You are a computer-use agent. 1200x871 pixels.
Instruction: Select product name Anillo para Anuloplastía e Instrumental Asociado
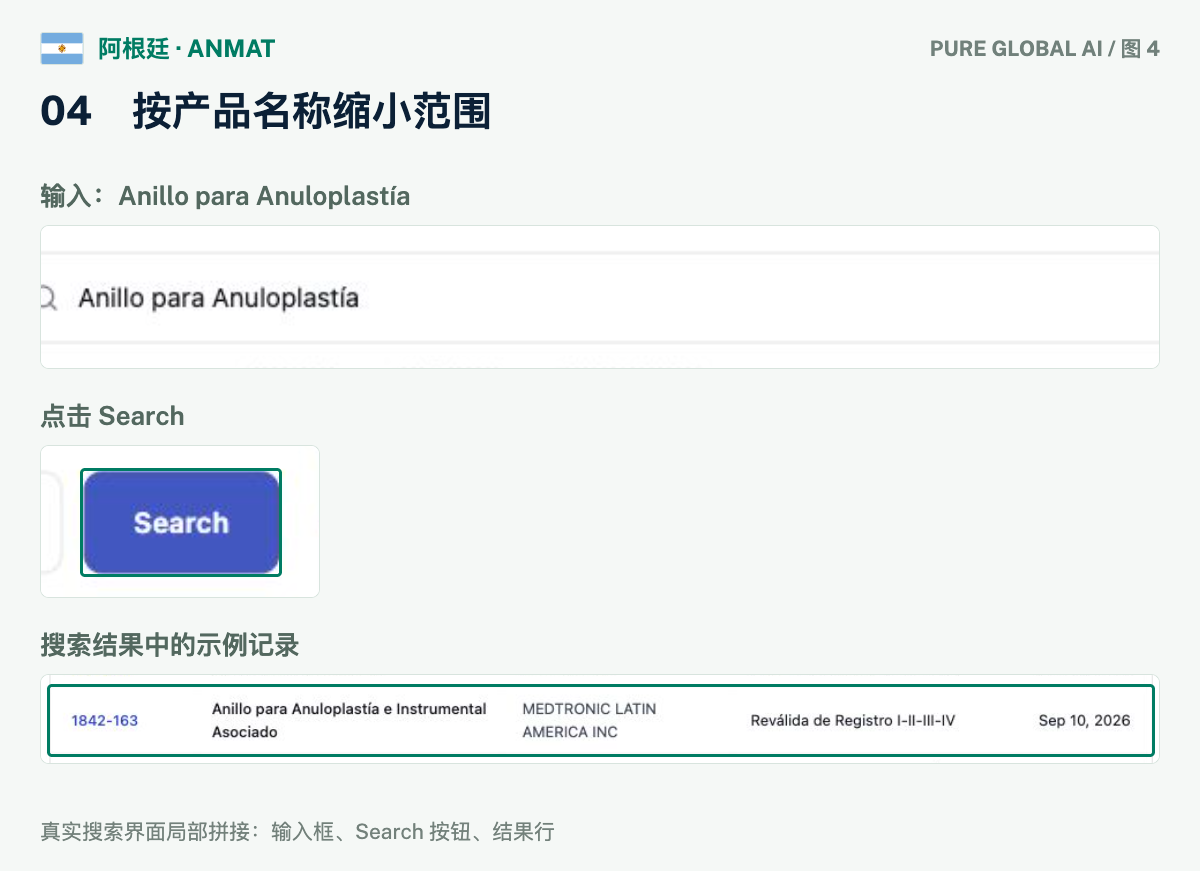tap(349, 720)
